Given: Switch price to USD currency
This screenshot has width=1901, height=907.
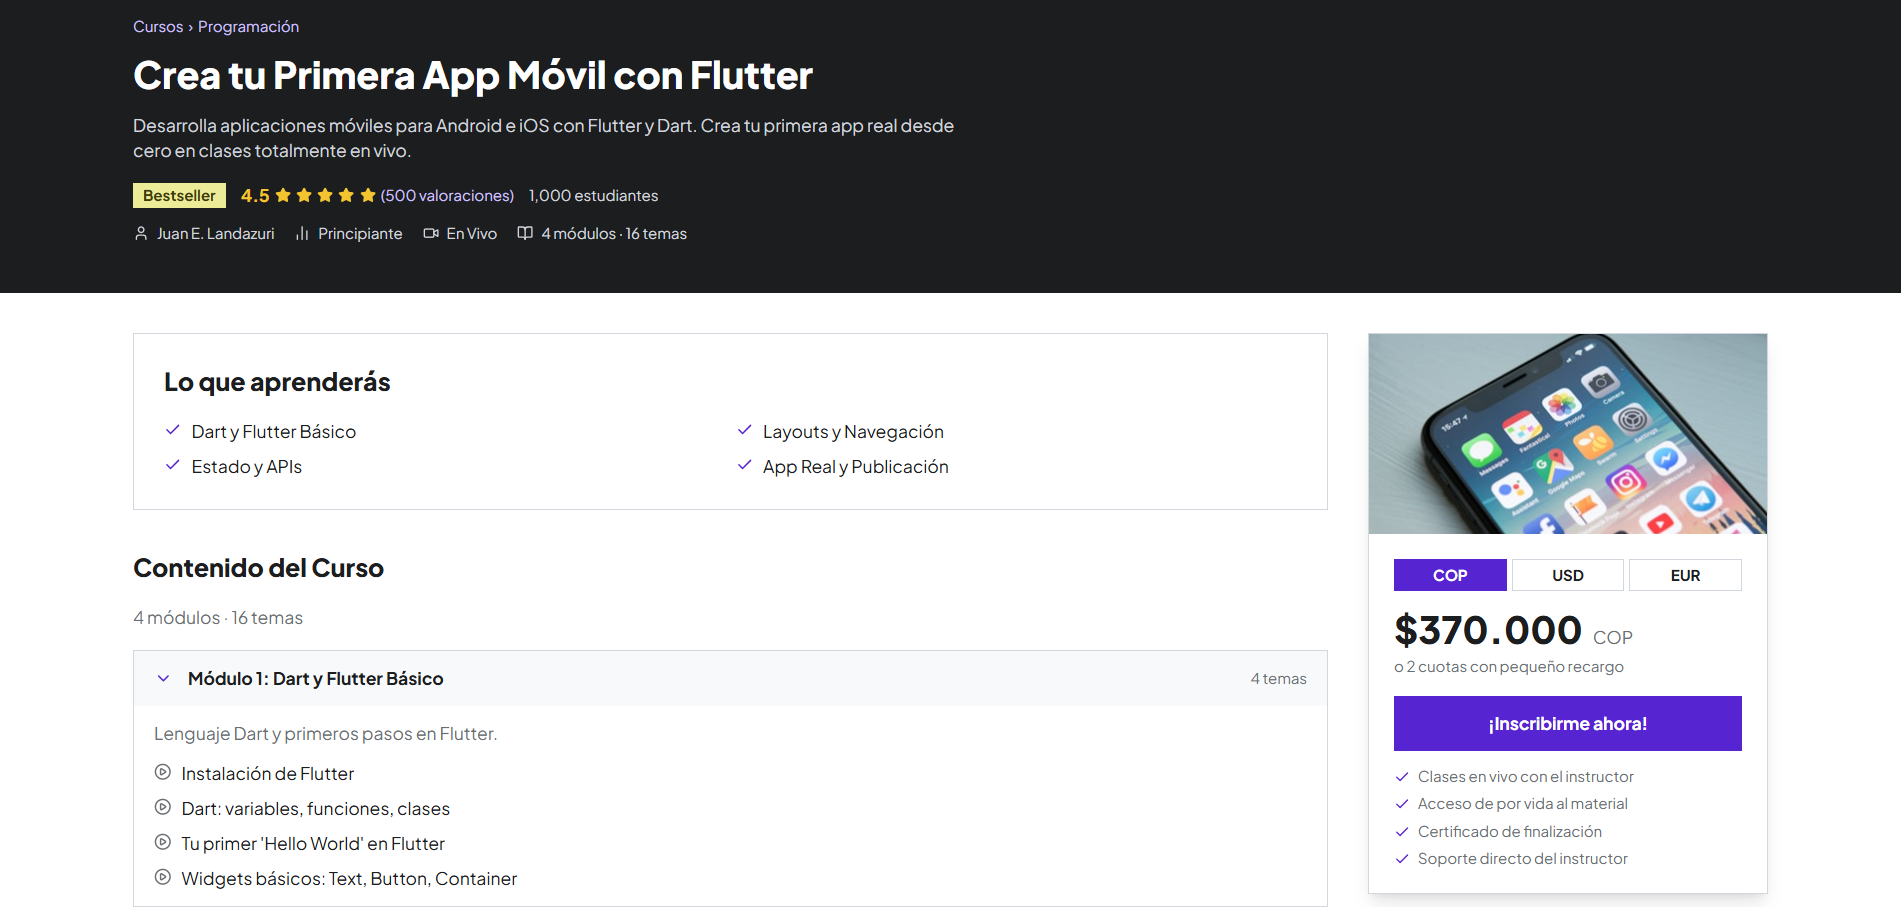Looking at the screenshot, I should tap(1568, 575).
